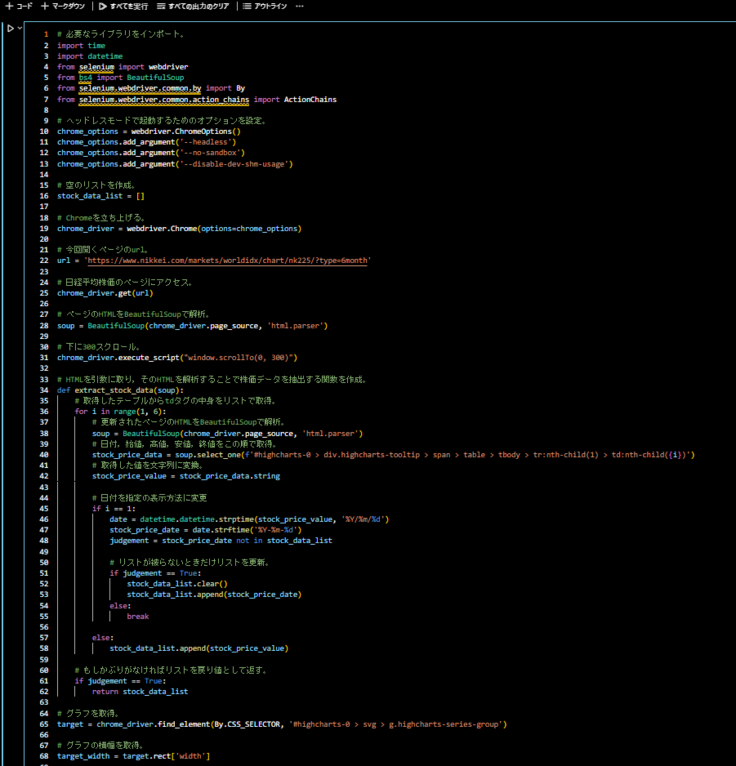Add a new code cell with コード
The height and width of the screenshot is (766, 736).
coord(18,6)
